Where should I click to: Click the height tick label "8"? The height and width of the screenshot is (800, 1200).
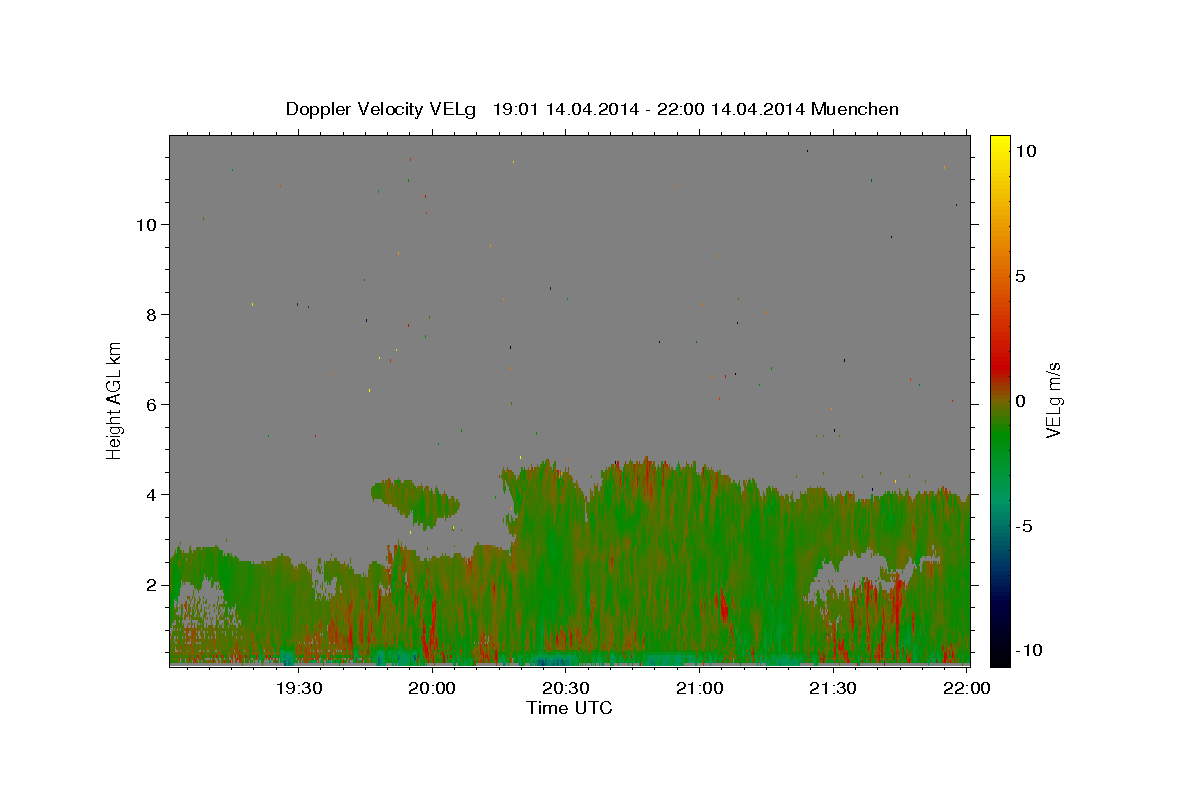click(x=151, y=315)
